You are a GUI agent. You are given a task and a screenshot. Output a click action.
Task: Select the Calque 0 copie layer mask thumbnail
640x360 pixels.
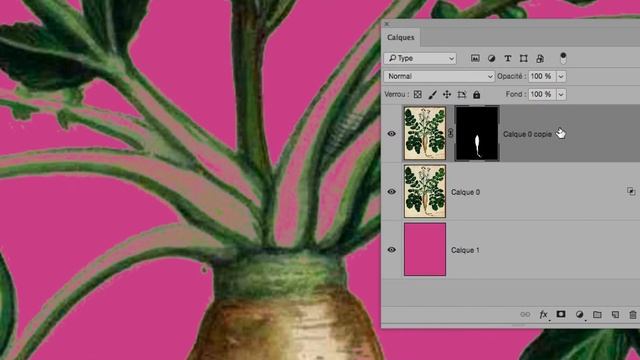click(x=477, y=133)
